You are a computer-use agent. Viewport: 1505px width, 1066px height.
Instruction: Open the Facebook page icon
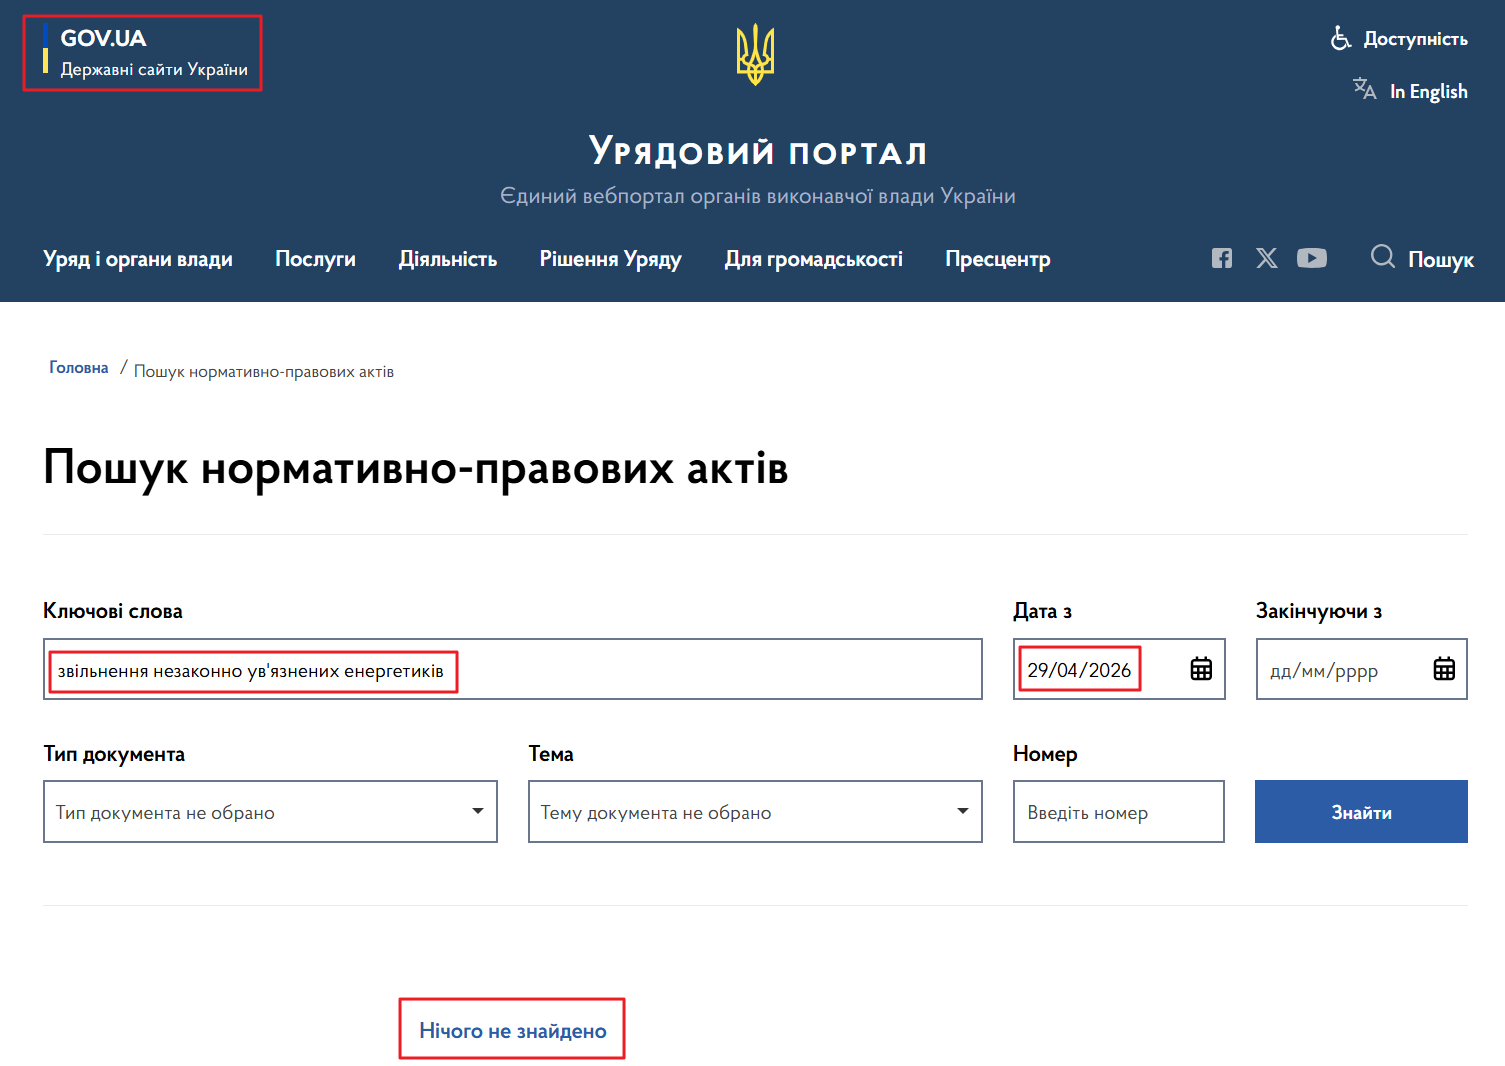(1222, 258)
